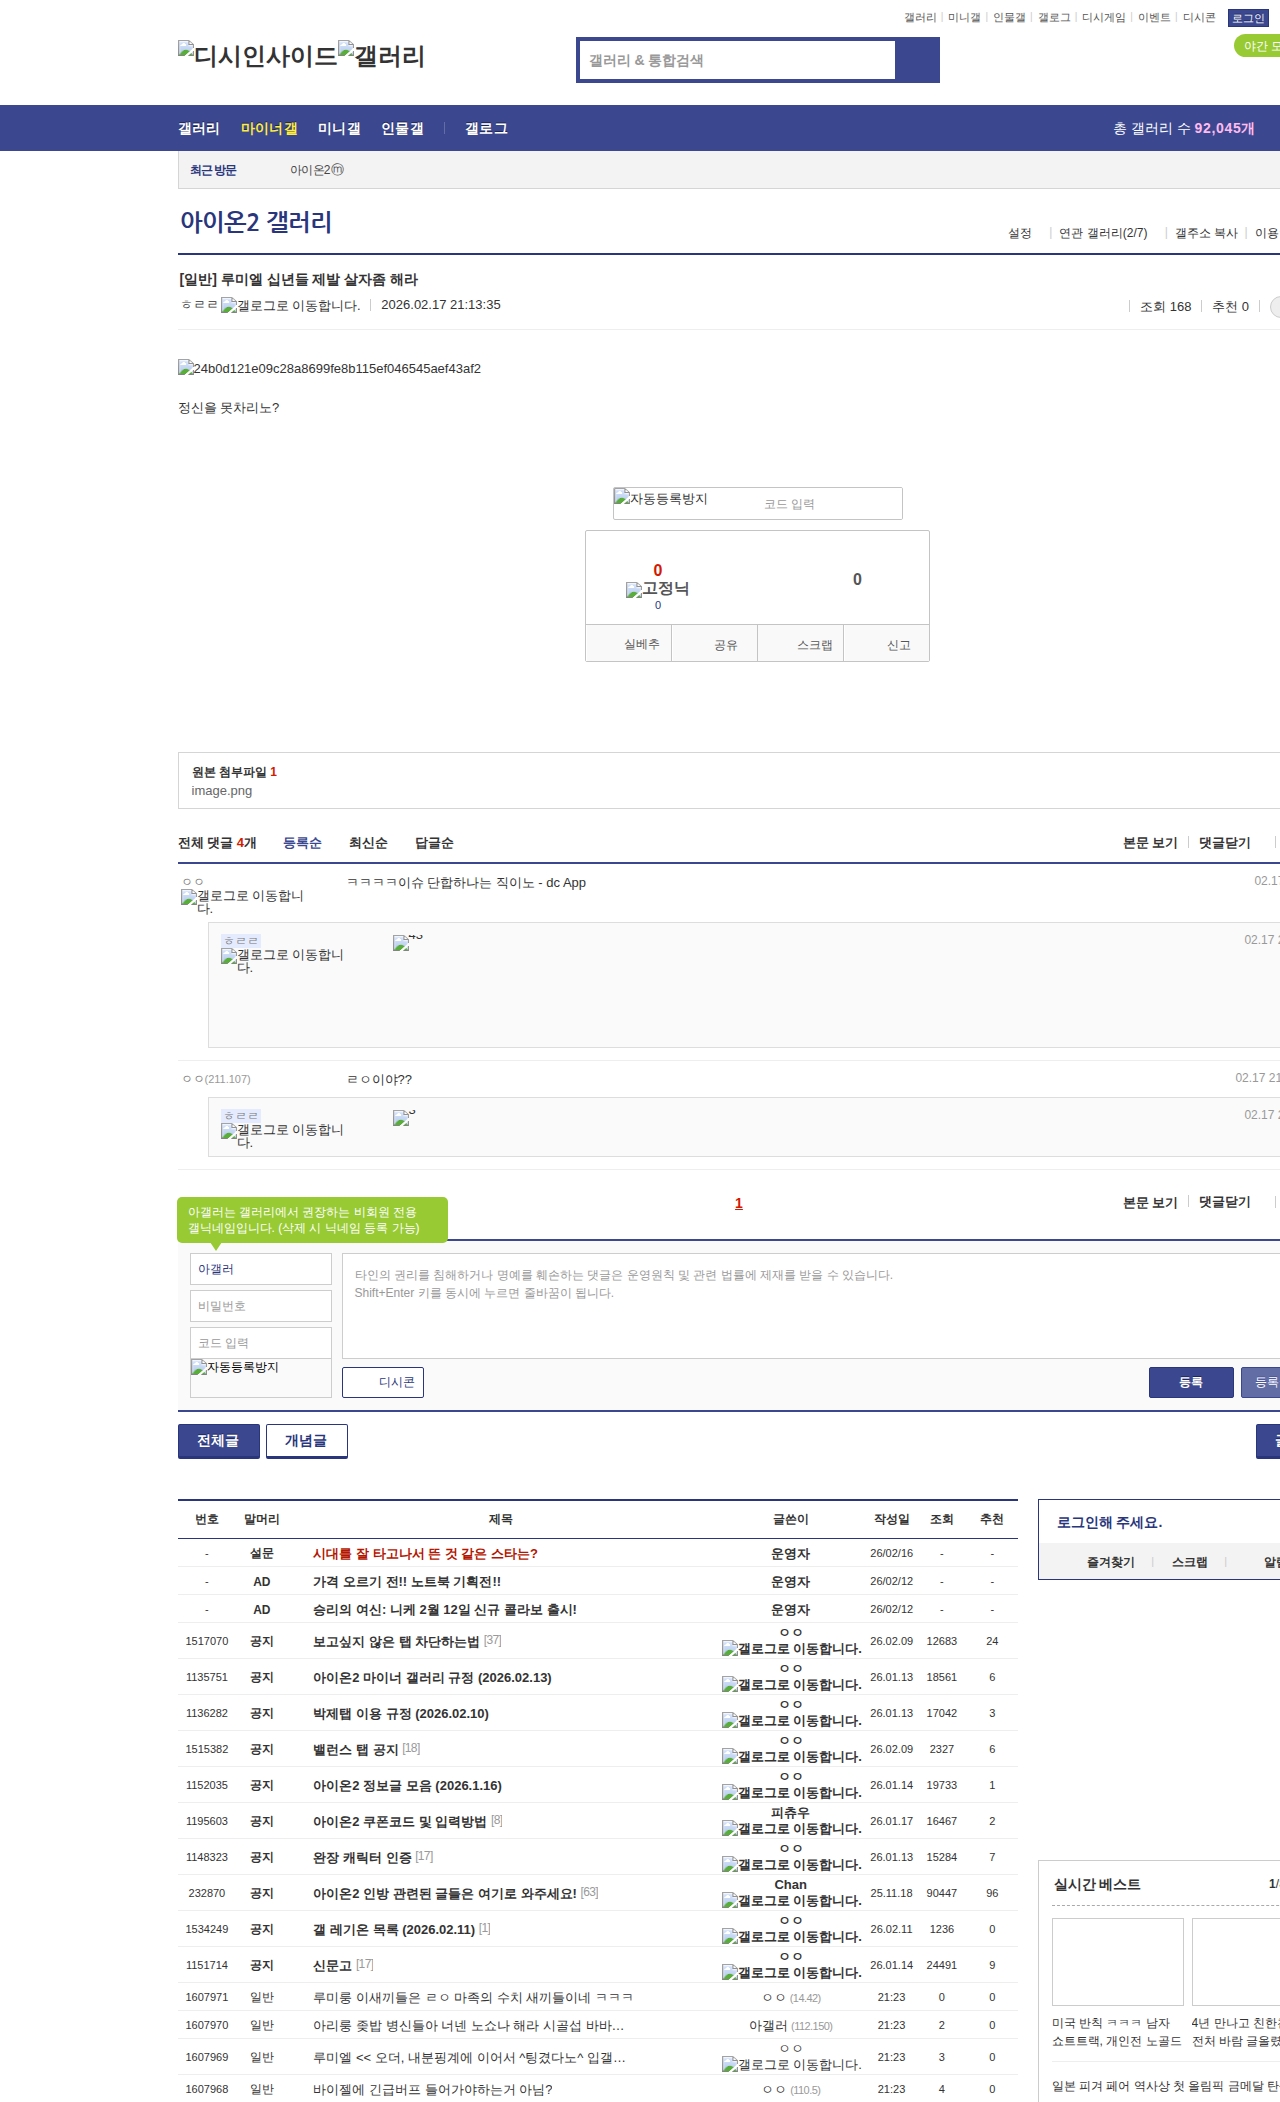The width and height of the screenshot is (1280, 2102).
Task: Click the search button beside the search box
Action: (917, 60)
